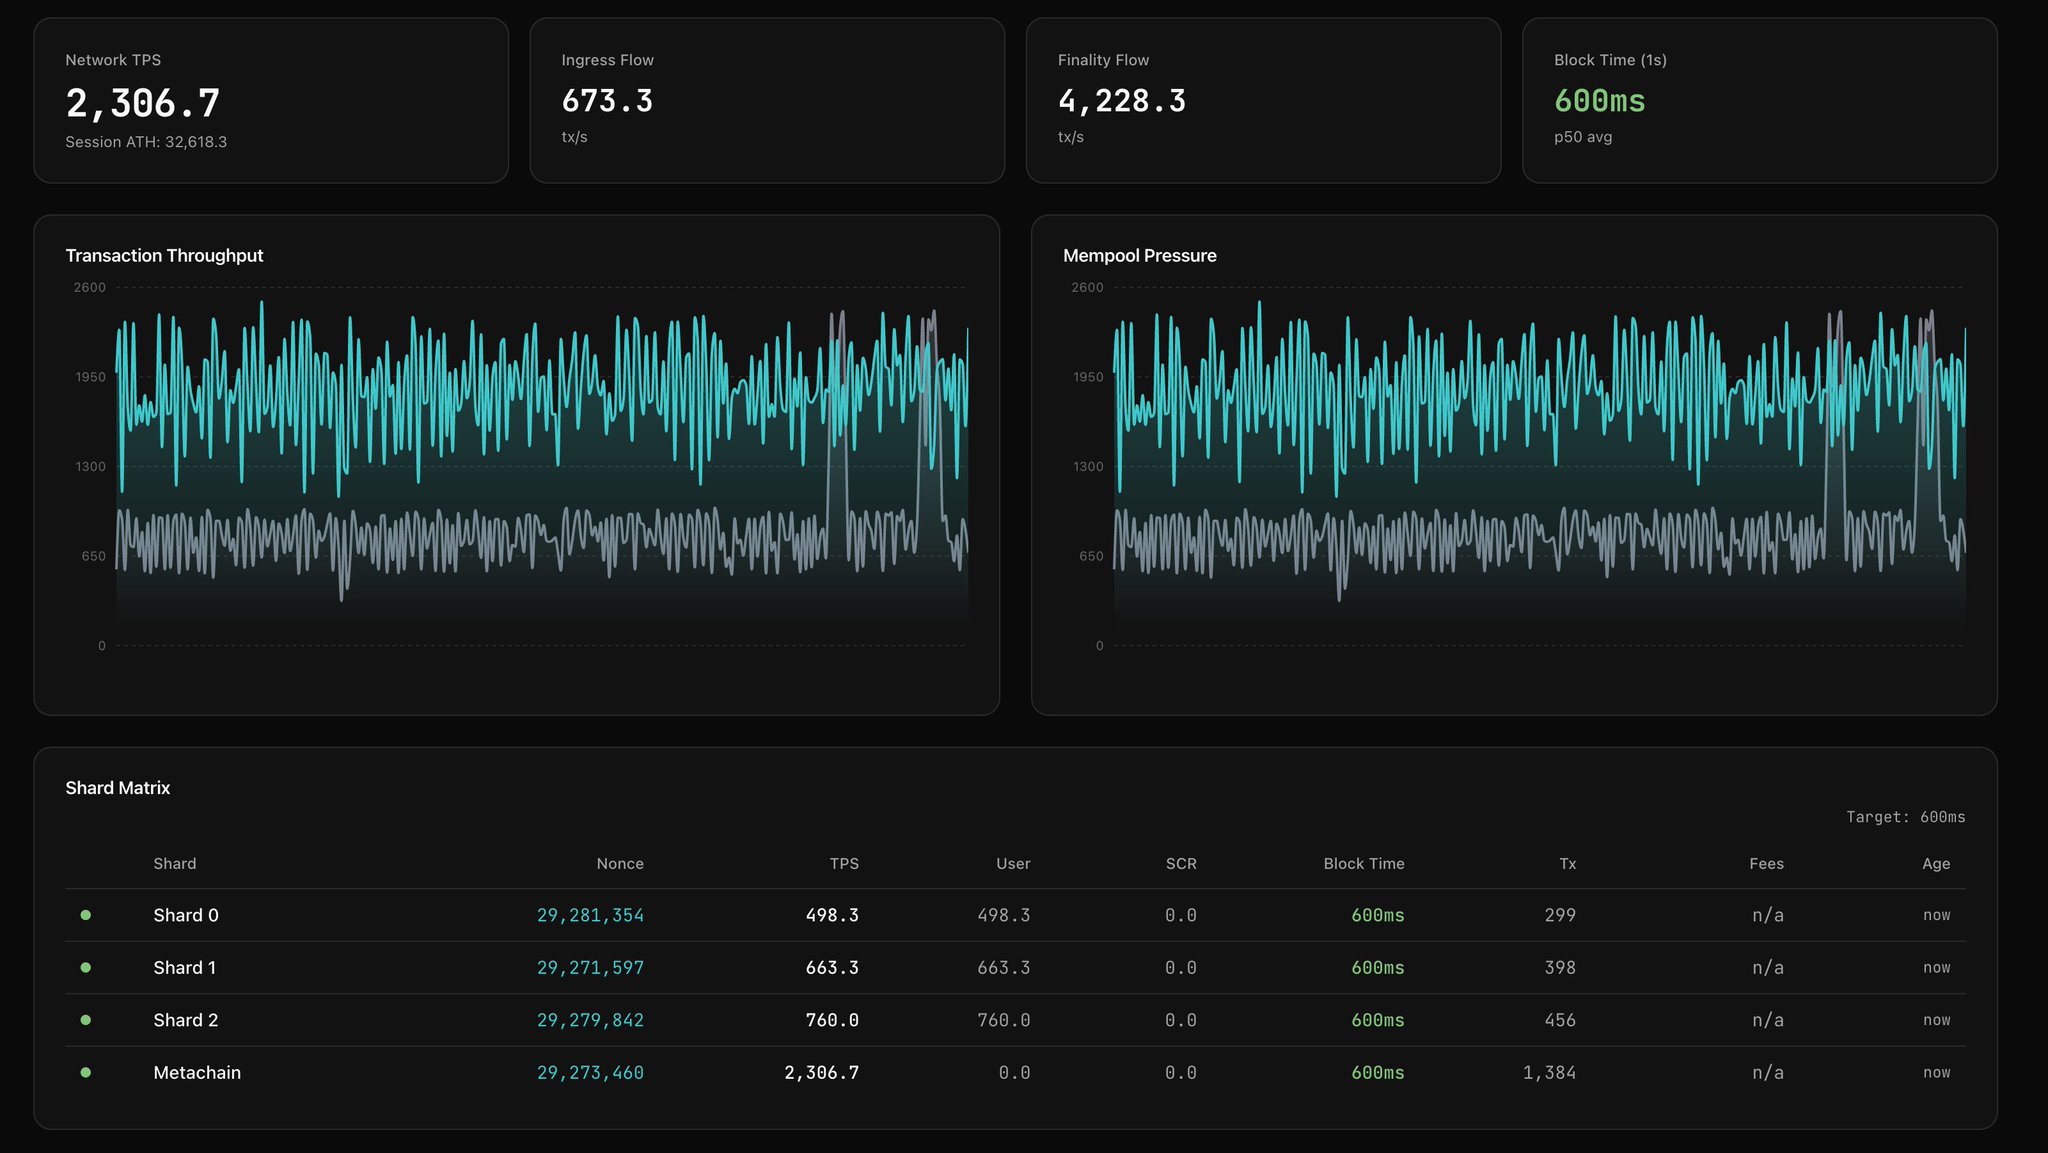This screenshot has width=2048, height=1153.
Task: Click the Shard 2 green status dot
Action: (86, 1020)
